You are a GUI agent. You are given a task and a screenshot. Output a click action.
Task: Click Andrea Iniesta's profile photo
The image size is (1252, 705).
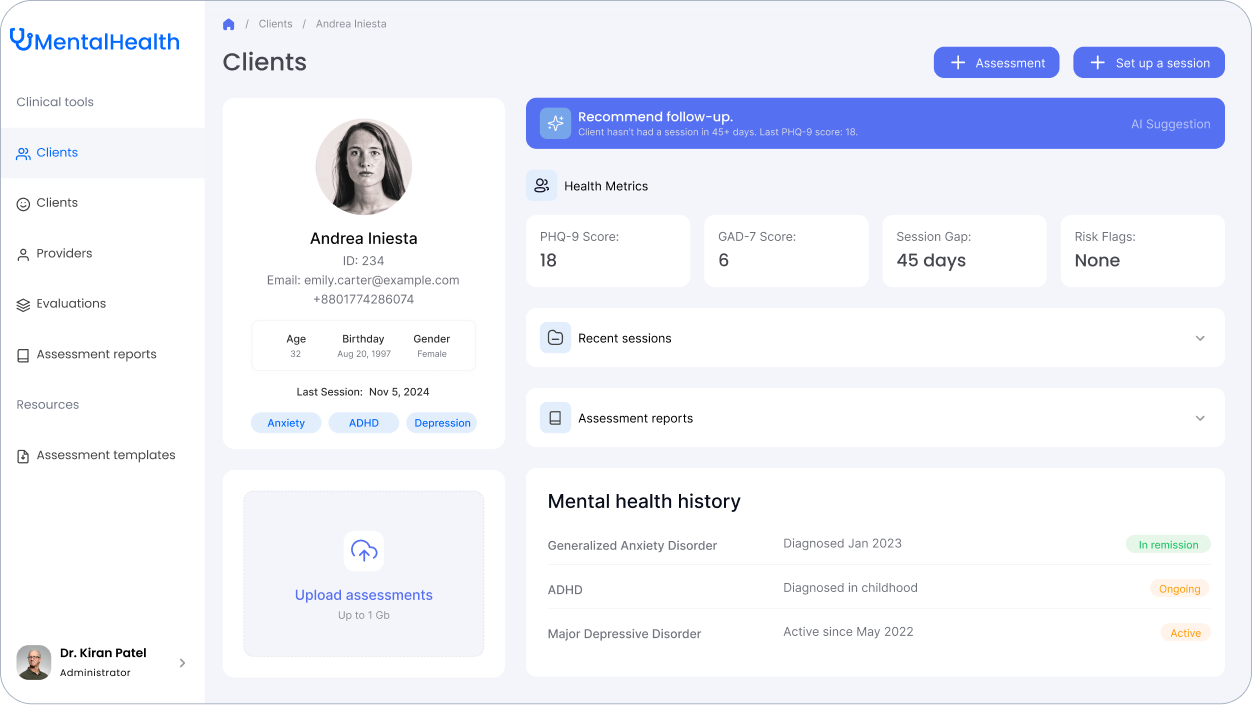click(364, 167)
